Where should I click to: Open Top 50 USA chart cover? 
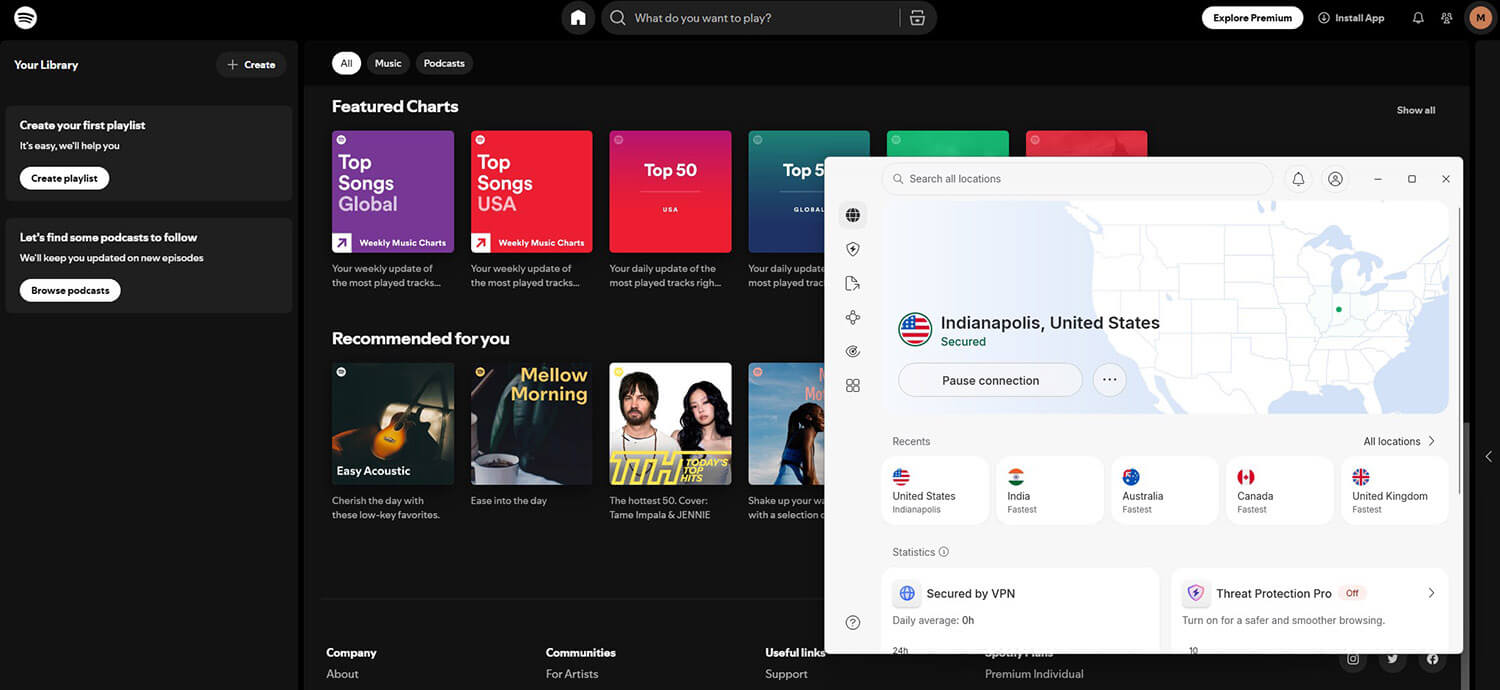coord(670,192)
